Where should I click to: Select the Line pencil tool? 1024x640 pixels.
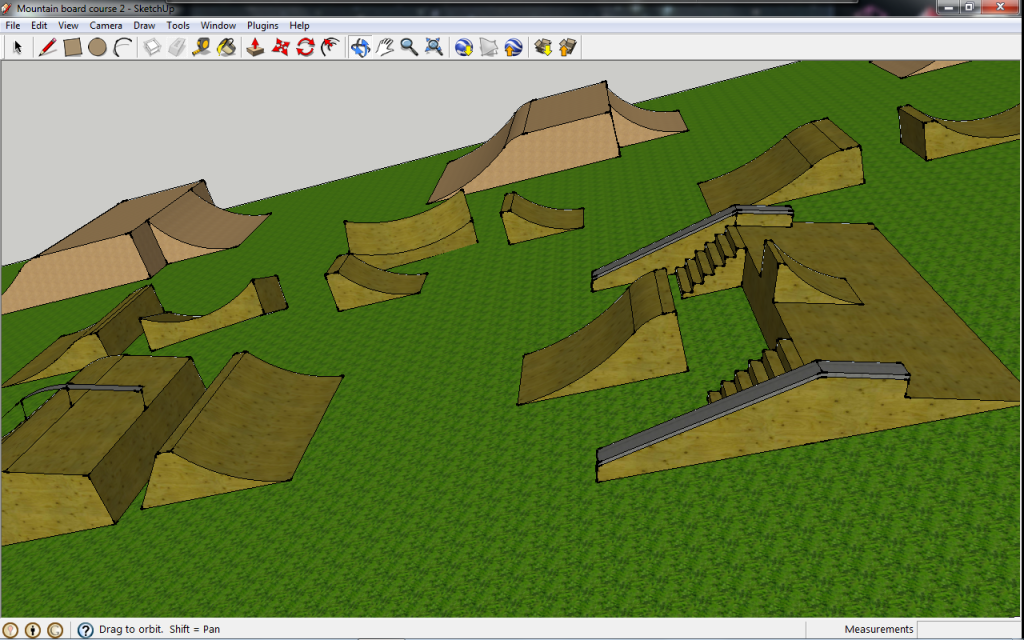click(x=47, y=47)
